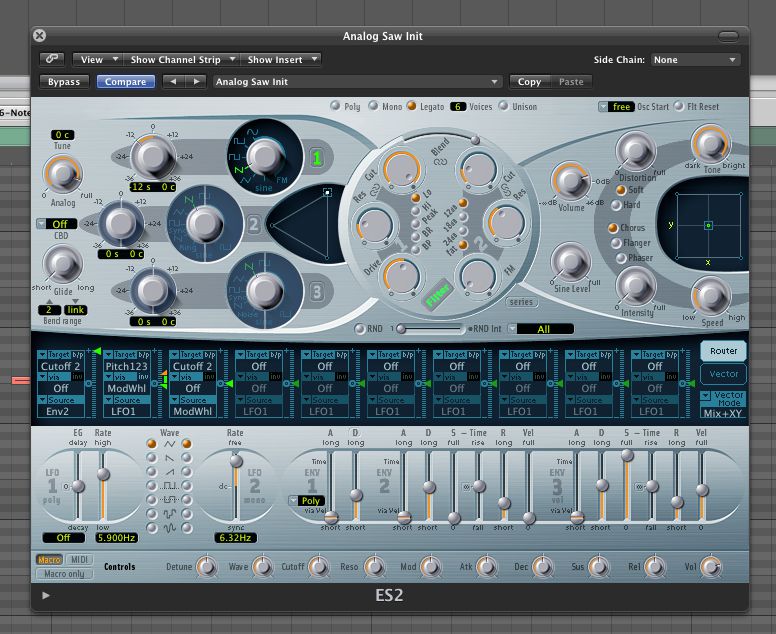Click the Reso macro knob
The height and width of the screenshot is (634, 776).
coord(375,567)
